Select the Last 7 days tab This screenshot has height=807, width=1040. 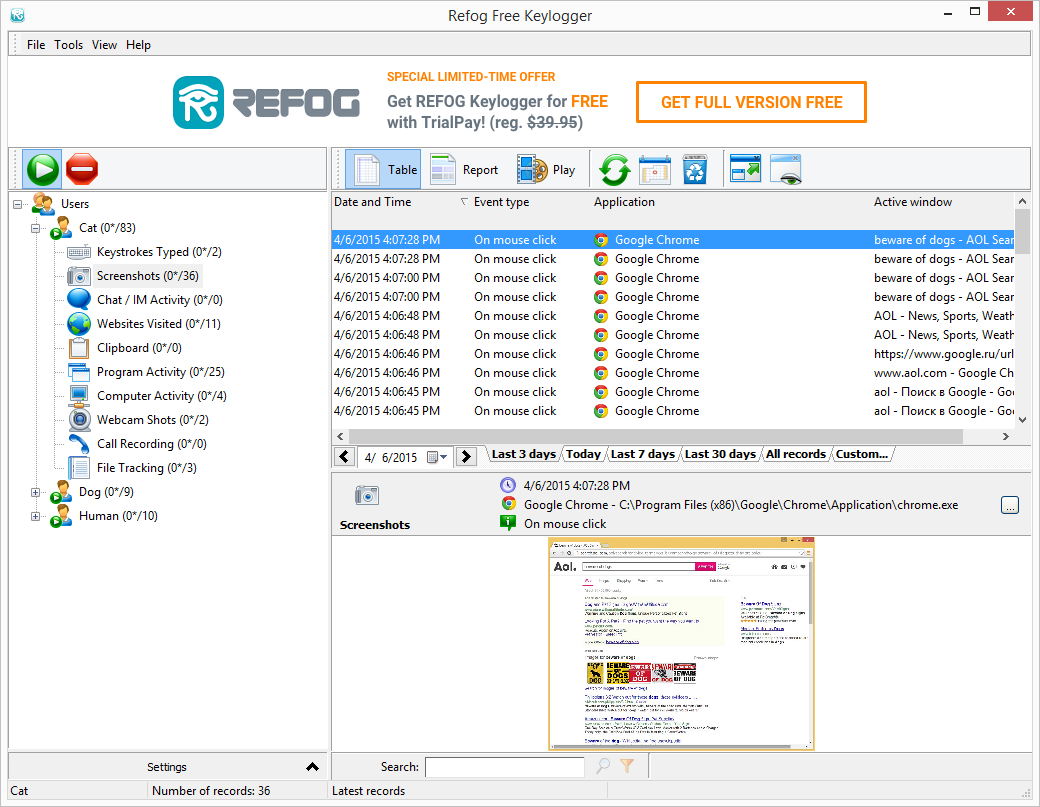[x=642, y=454]
